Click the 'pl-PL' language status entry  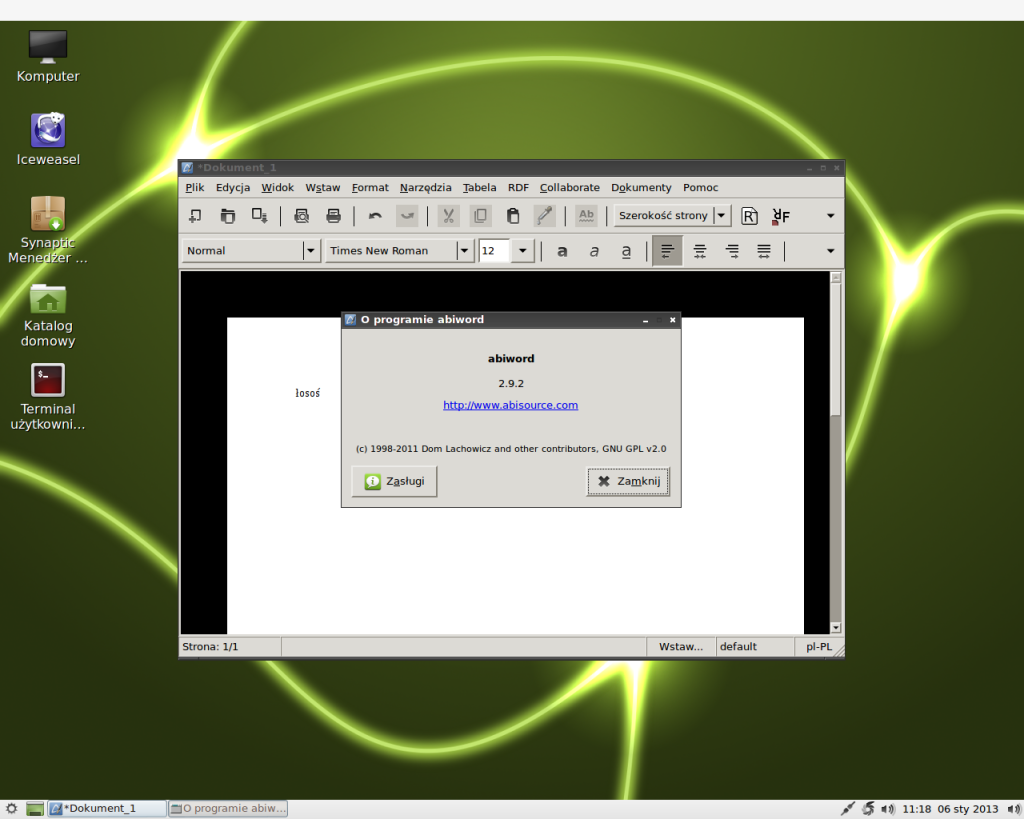[819, 647]
